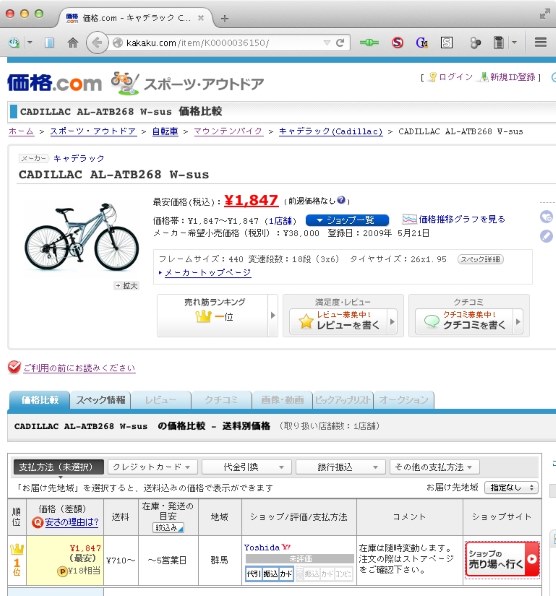556x596 pixels.
Task: Open the お届け先地域 指定なし selector
Action: click(511, 487)
